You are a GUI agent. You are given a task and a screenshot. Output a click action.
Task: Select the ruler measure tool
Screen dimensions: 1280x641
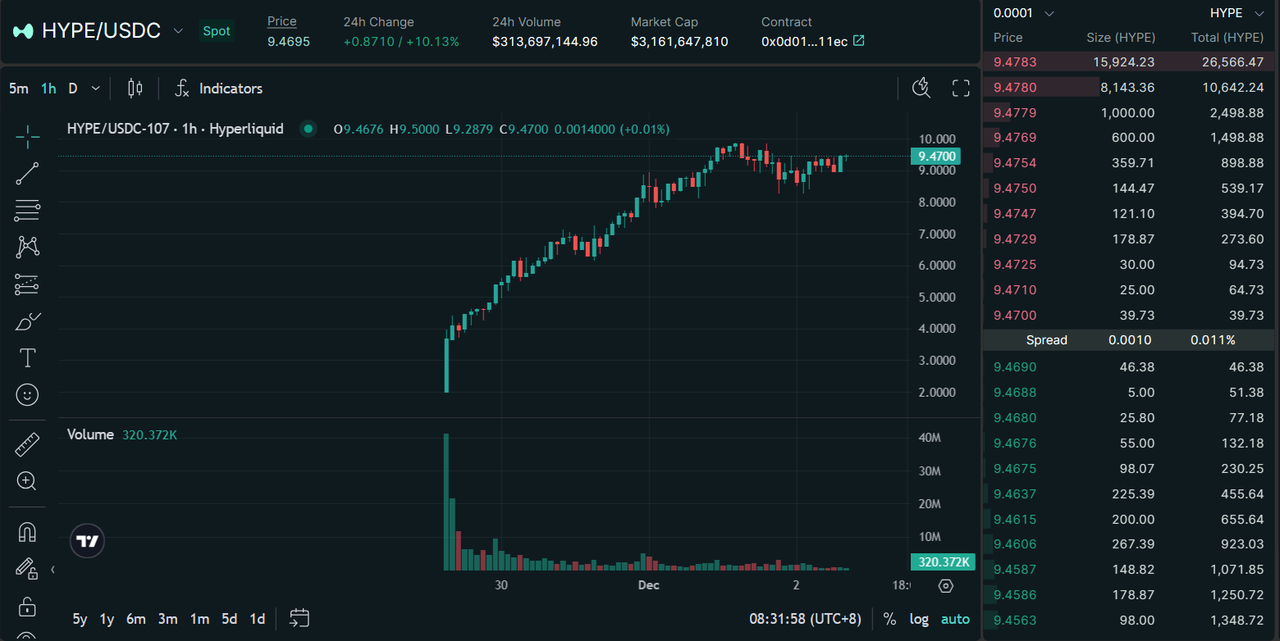click(x=28, y=444)
